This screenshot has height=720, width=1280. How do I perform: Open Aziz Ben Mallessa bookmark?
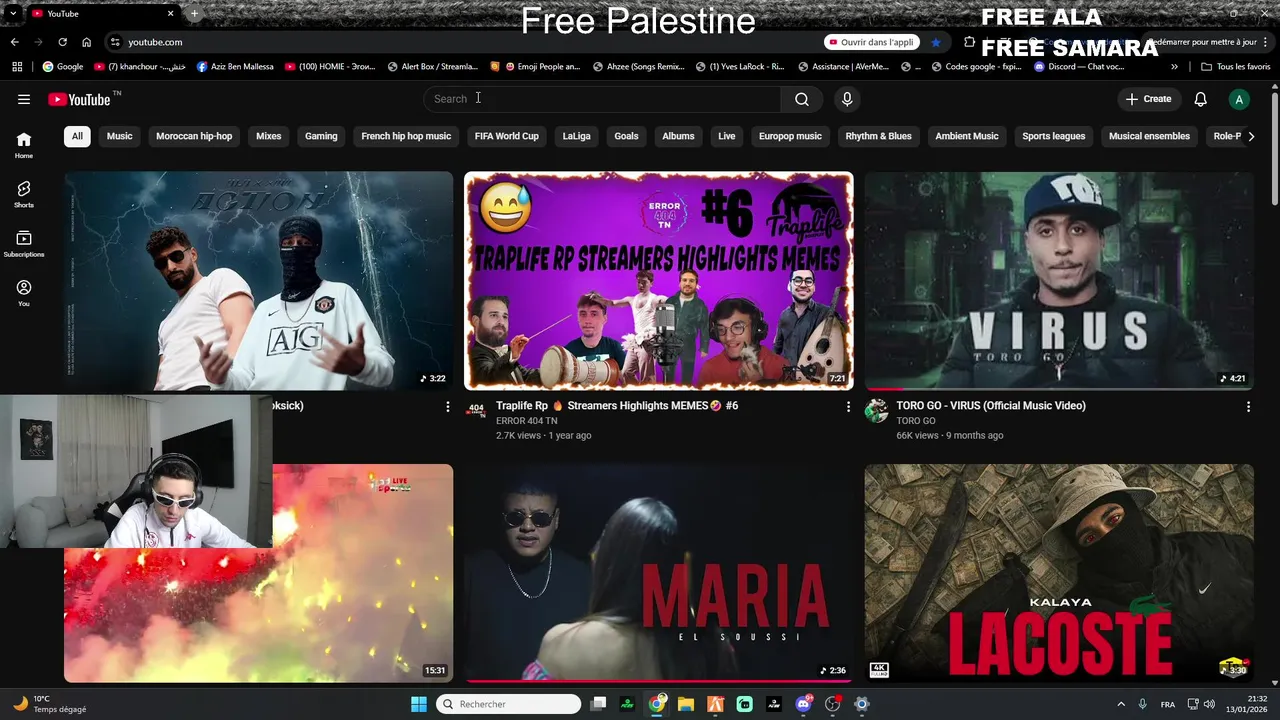coord(235,67)
